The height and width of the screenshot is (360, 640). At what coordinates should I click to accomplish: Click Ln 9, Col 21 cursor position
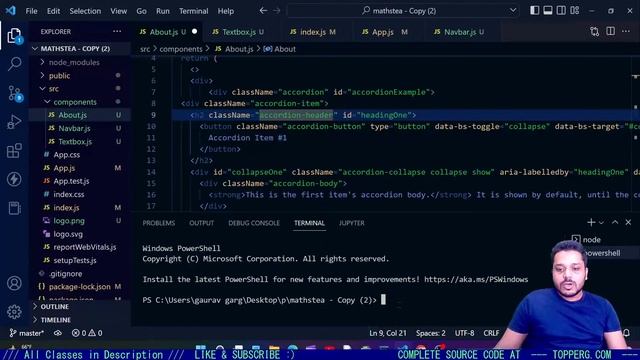point(388,333)
